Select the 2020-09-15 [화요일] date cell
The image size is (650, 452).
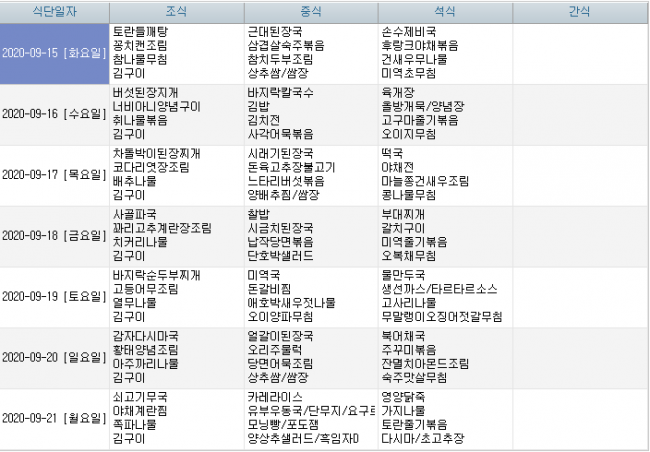tap(54, 53)
